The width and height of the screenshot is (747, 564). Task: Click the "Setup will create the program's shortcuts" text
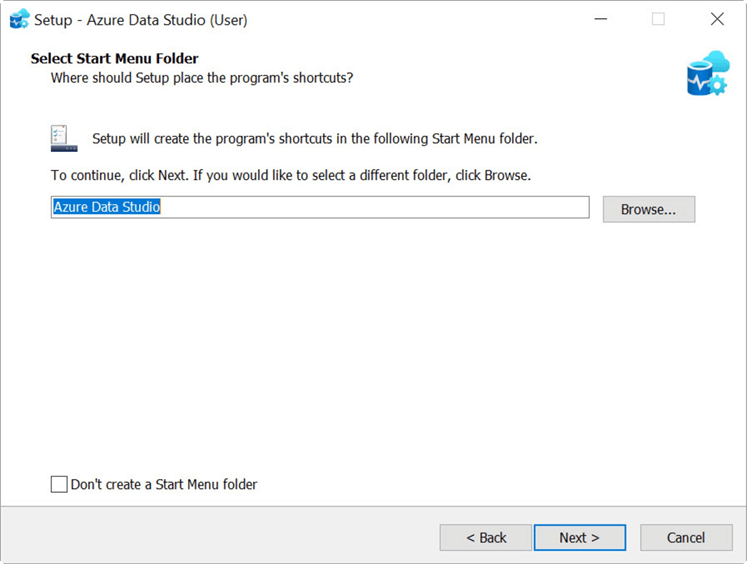coord(315,139)
